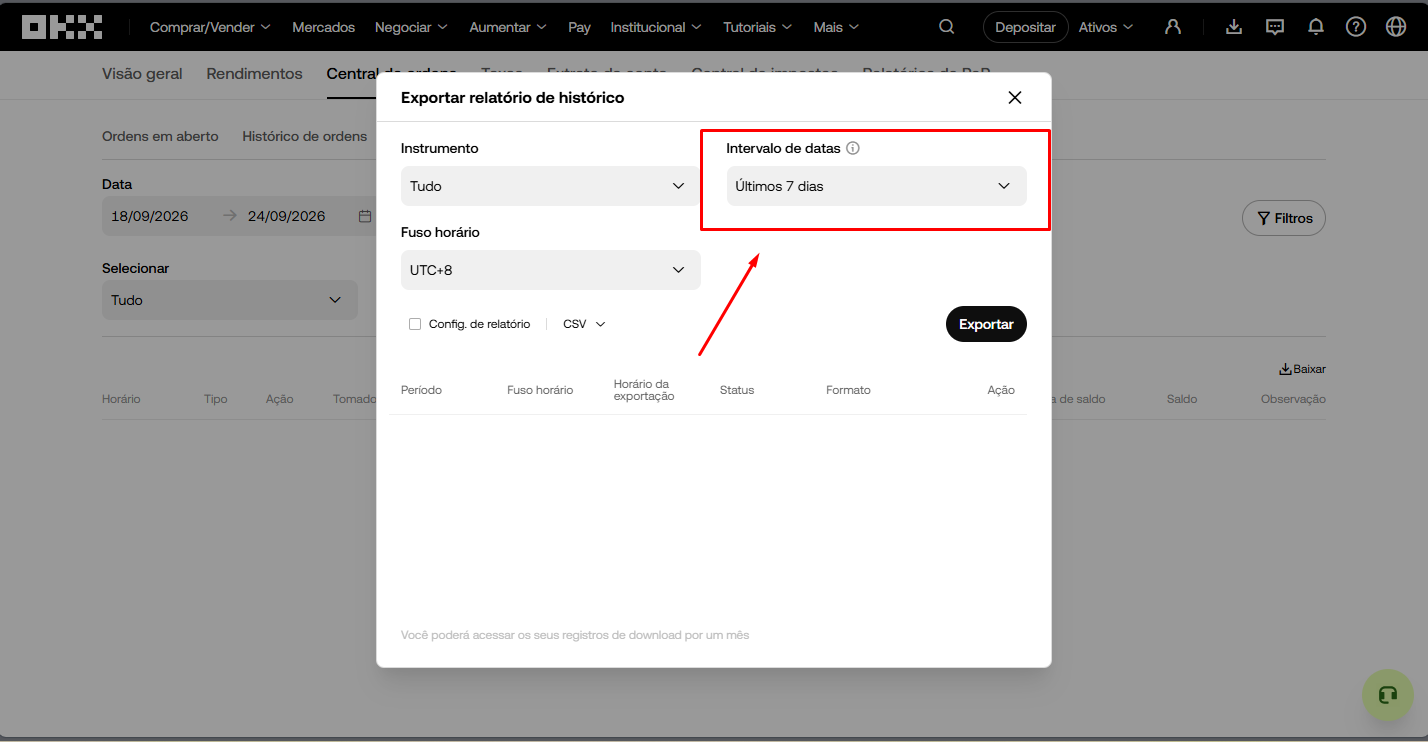Open the Fuso horário UTC+8 dropdown

[551, 270]
